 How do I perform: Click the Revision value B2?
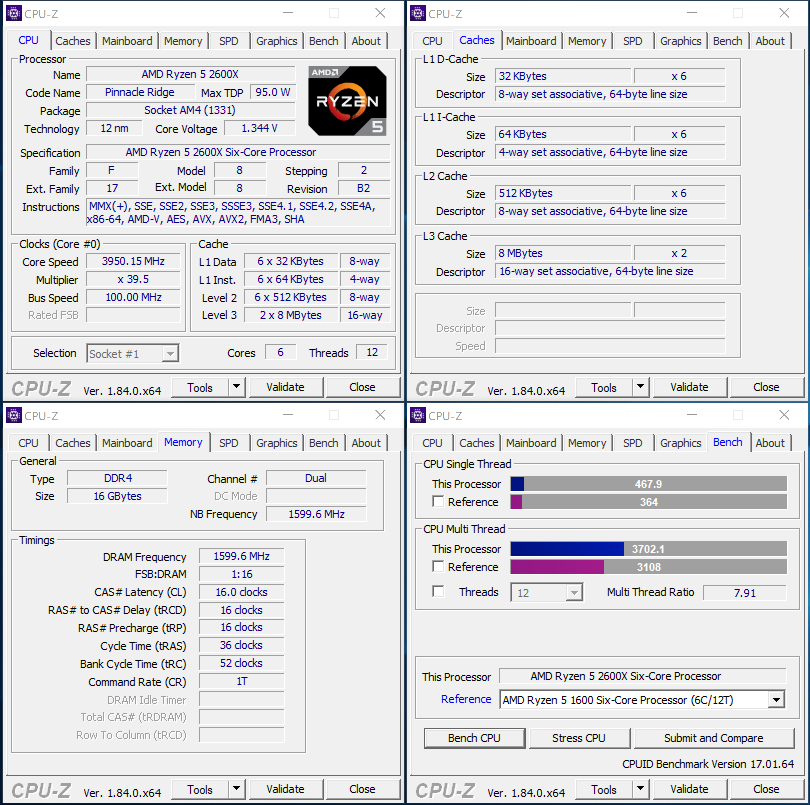click(364, 188)
